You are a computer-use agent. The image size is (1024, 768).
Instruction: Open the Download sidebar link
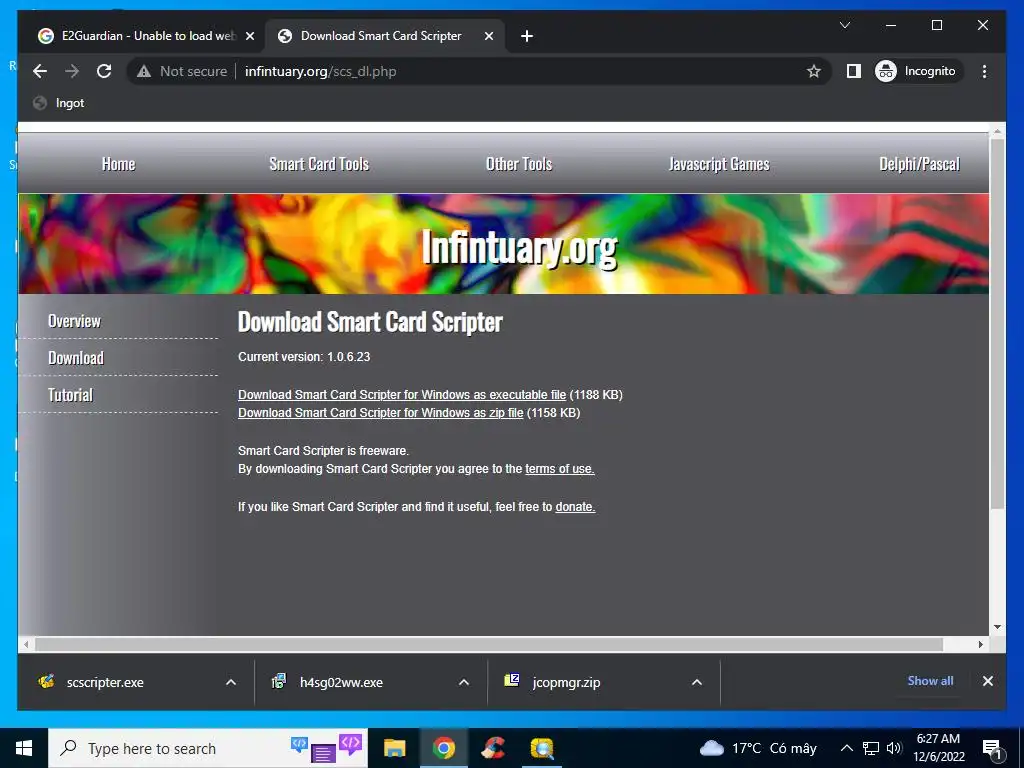click(76, 358)
